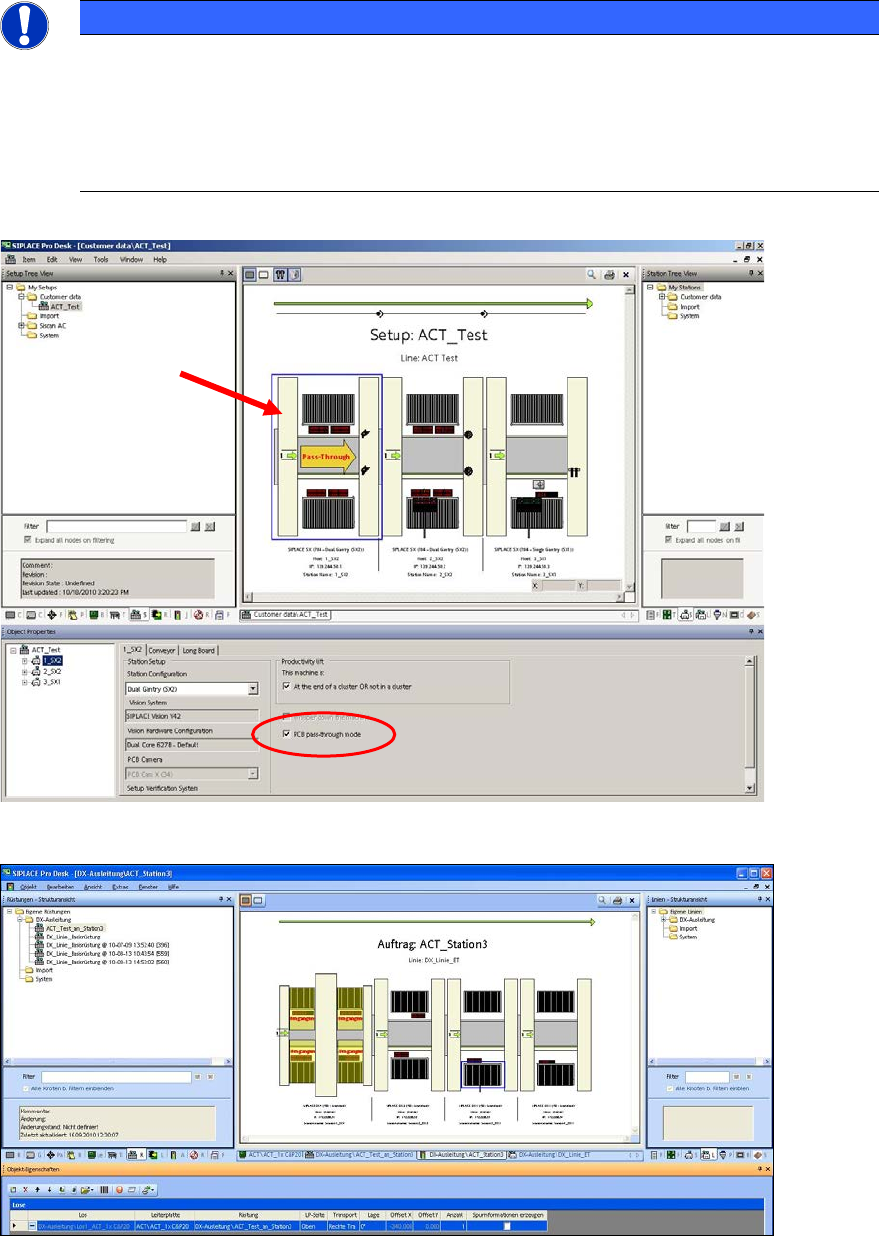Switch to the Long Board tab

click(199, 650)
